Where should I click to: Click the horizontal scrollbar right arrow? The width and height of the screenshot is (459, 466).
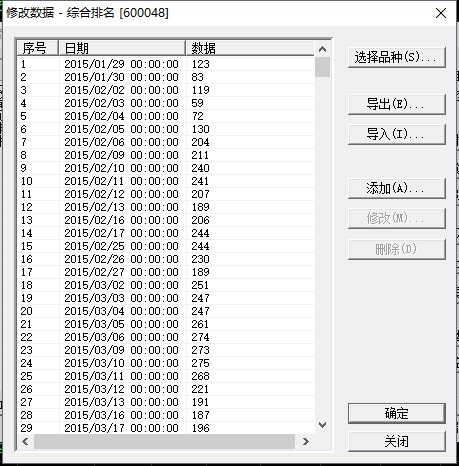pyautogui.click(x=305, y=442)
